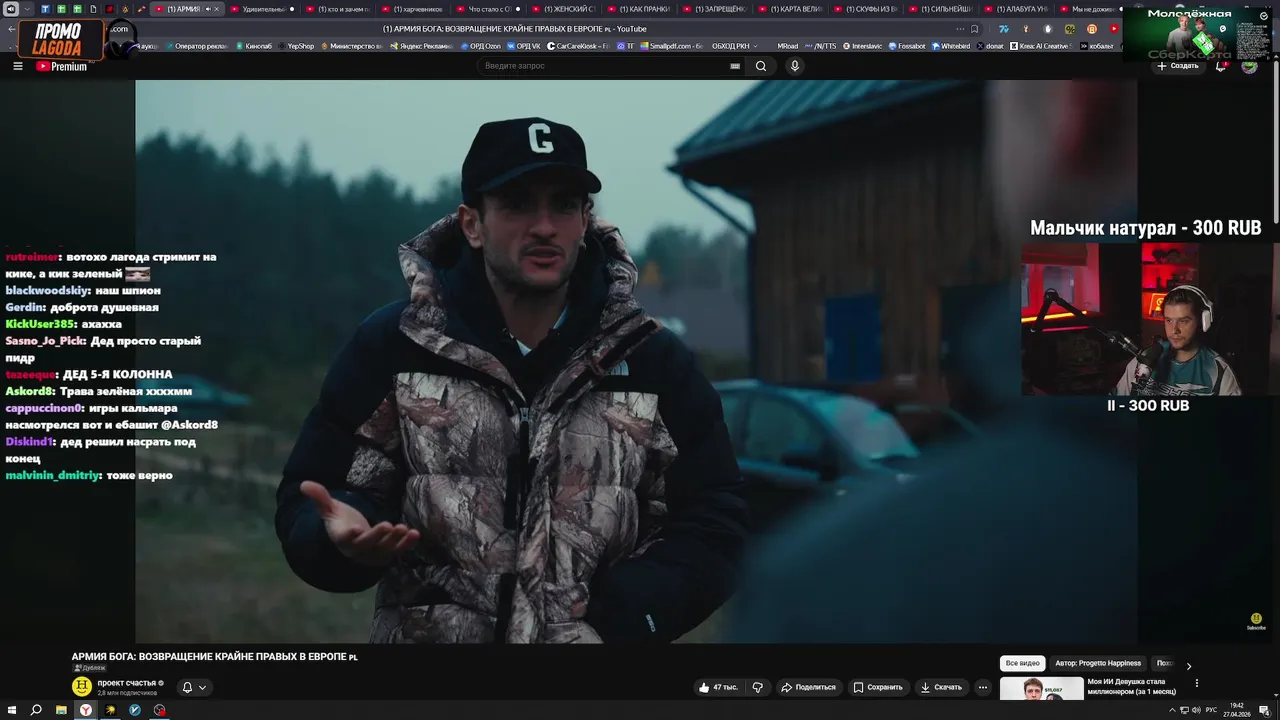
Task: Dislike the video with thumbs-down
Action: click(757, 687)
